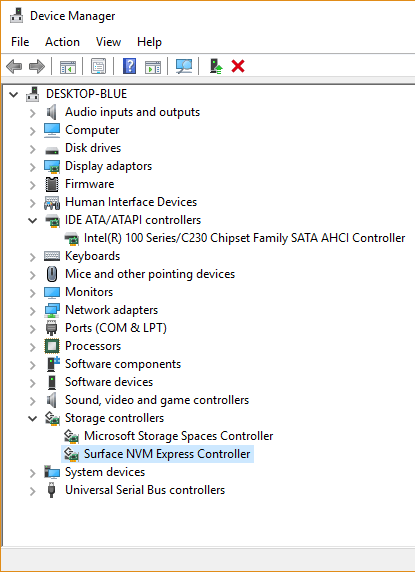Collapse the DESKTOP-BLUE root node
The image size is (415, 572).
pyautogui.click(x=13, y=94)
